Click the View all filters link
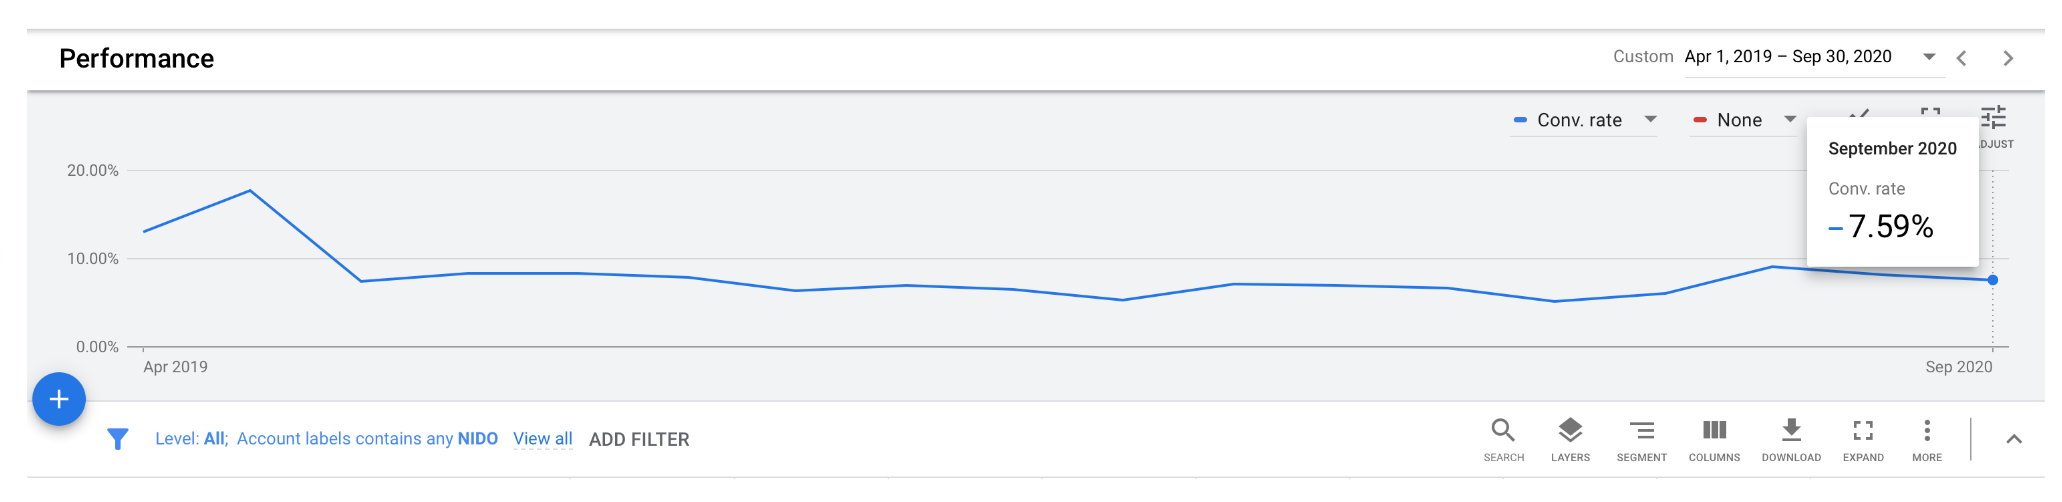 point(543,439)
